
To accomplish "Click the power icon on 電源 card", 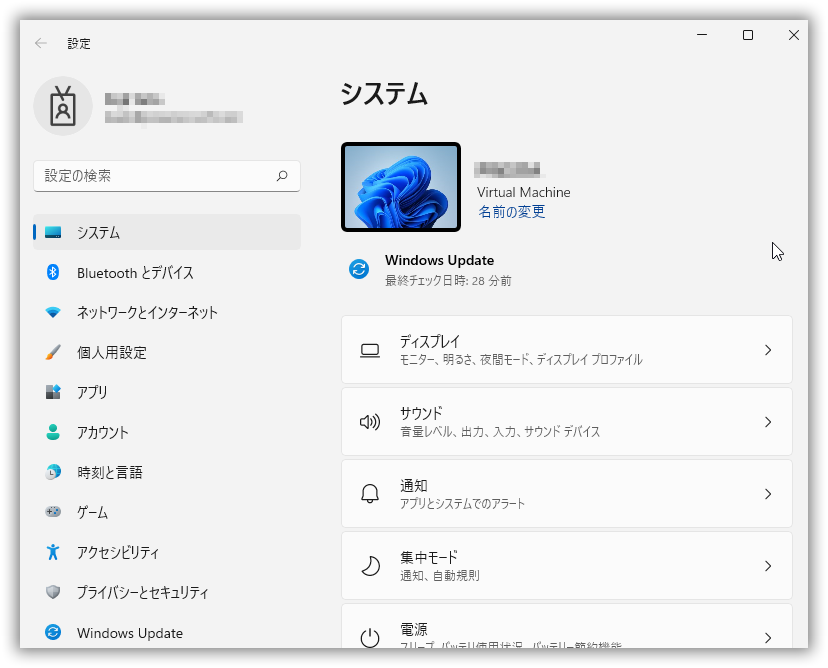I will pyautogui.click(x=370, y=637).
